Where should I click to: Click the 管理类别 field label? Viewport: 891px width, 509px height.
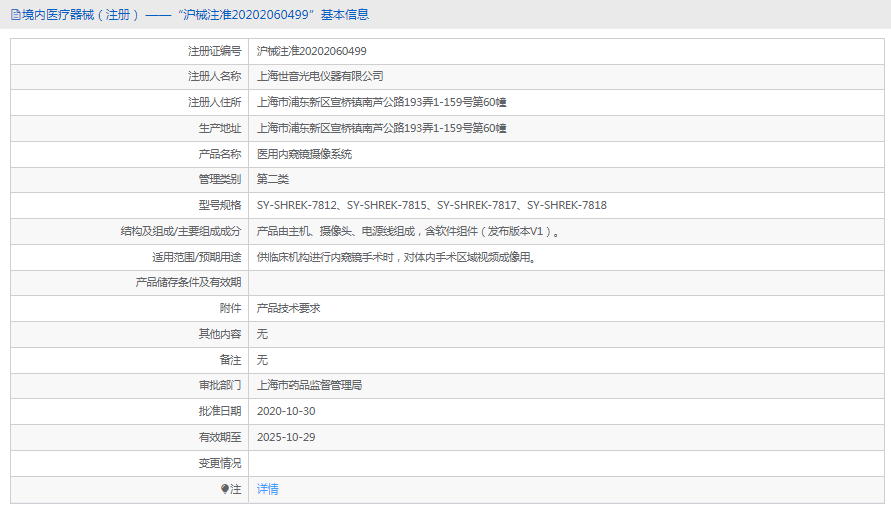tap(219, 180)
